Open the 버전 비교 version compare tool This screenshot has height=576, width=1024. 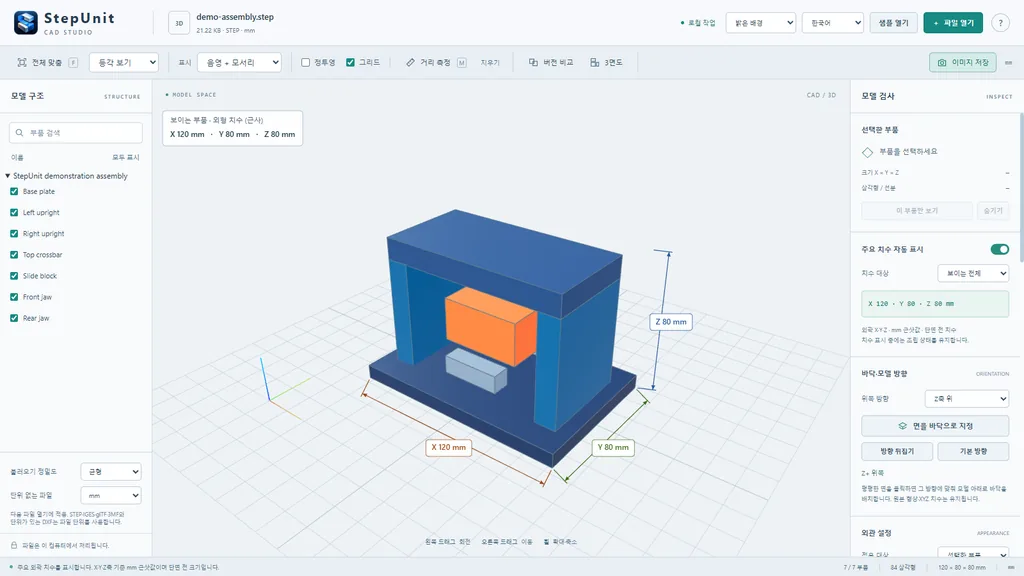click(x=551, y=63)
